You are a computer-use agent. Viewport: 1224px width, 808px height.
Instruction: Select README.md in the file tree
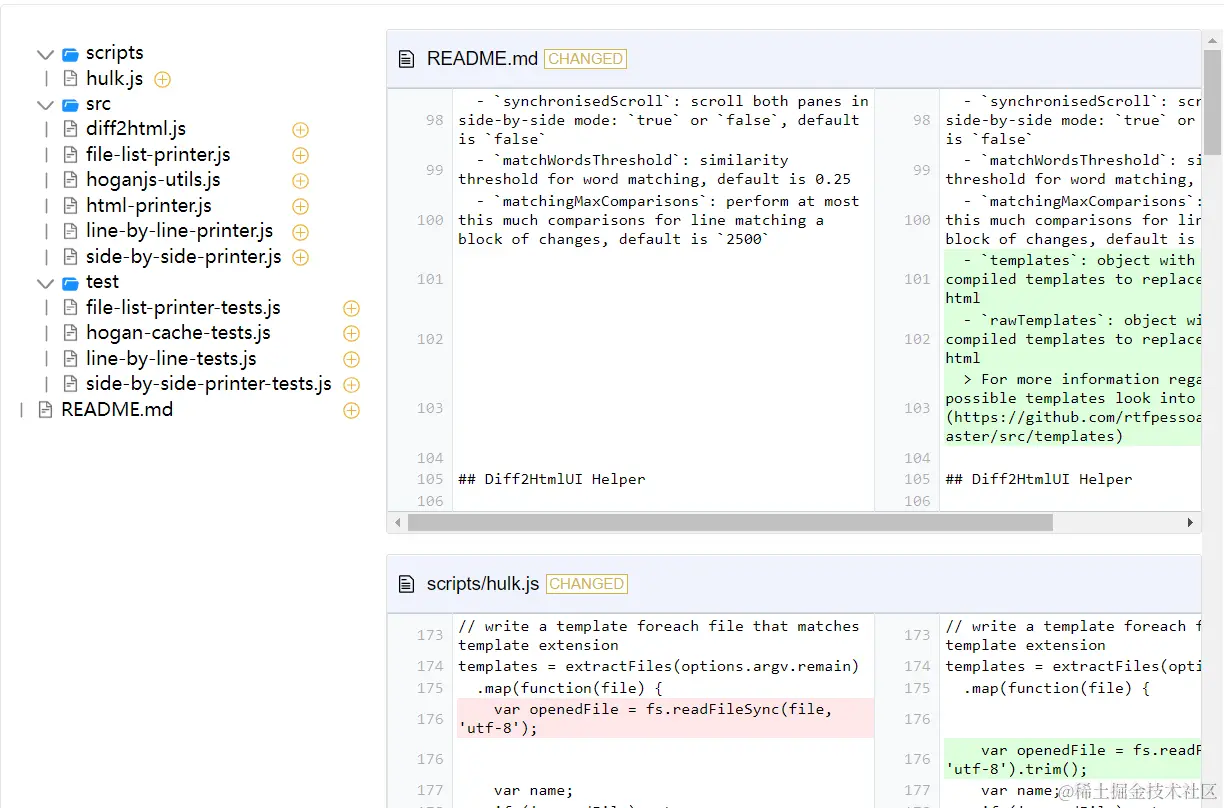click(x=117, y=410)
